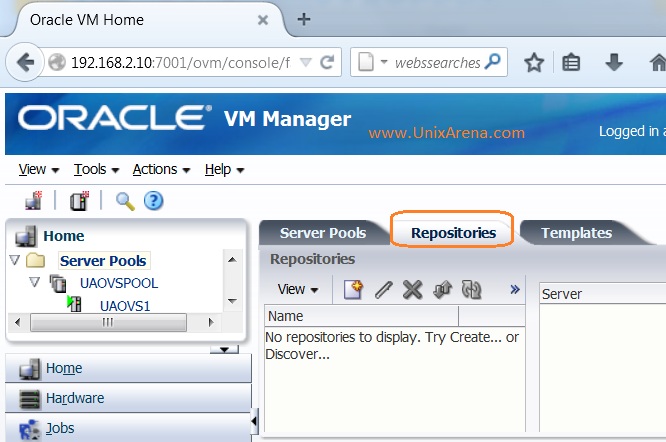Click the webssearches search field
Screen dimensions: 666x442
[x=437, y=63]
